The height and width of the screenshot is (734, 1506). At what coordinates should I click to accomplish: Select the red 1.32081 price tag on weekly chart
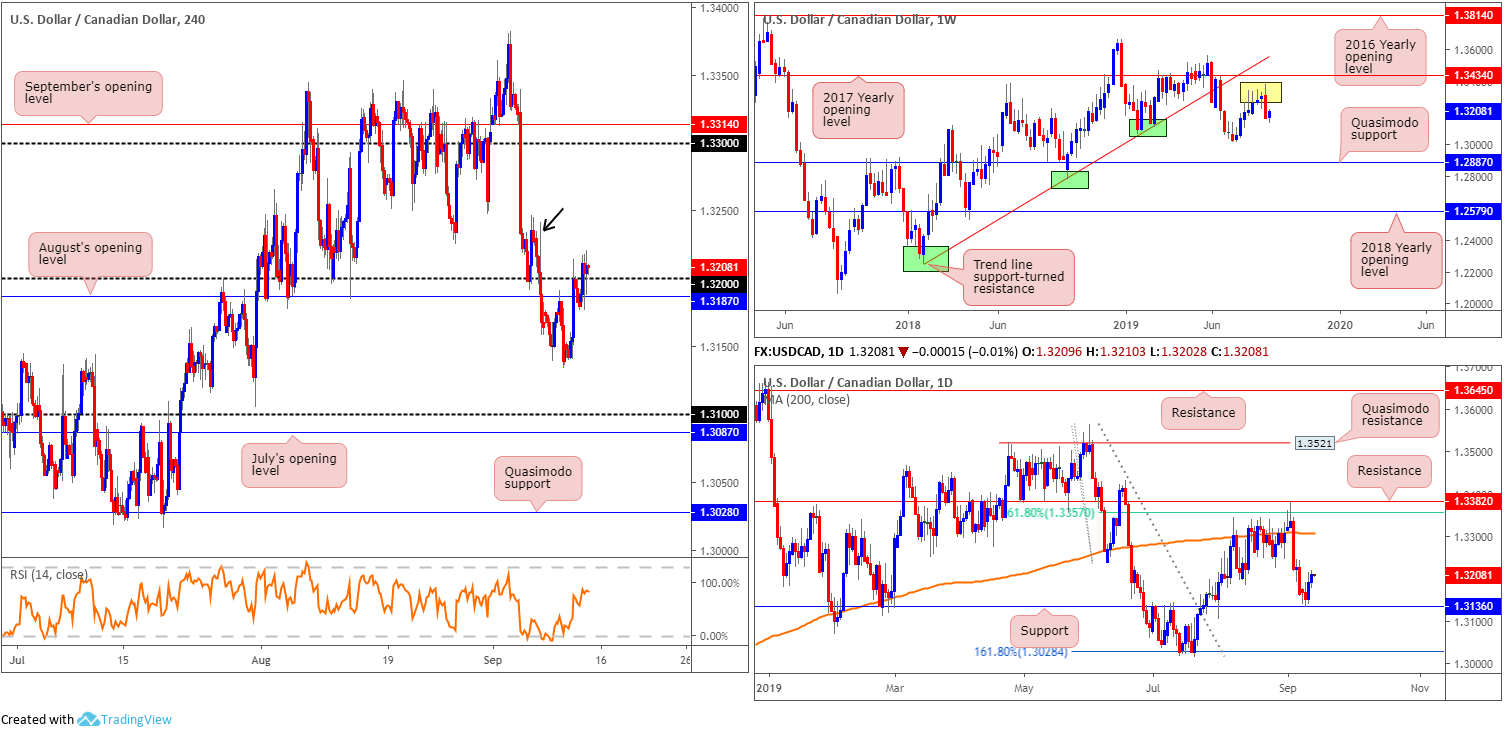tap(1475, 112)
